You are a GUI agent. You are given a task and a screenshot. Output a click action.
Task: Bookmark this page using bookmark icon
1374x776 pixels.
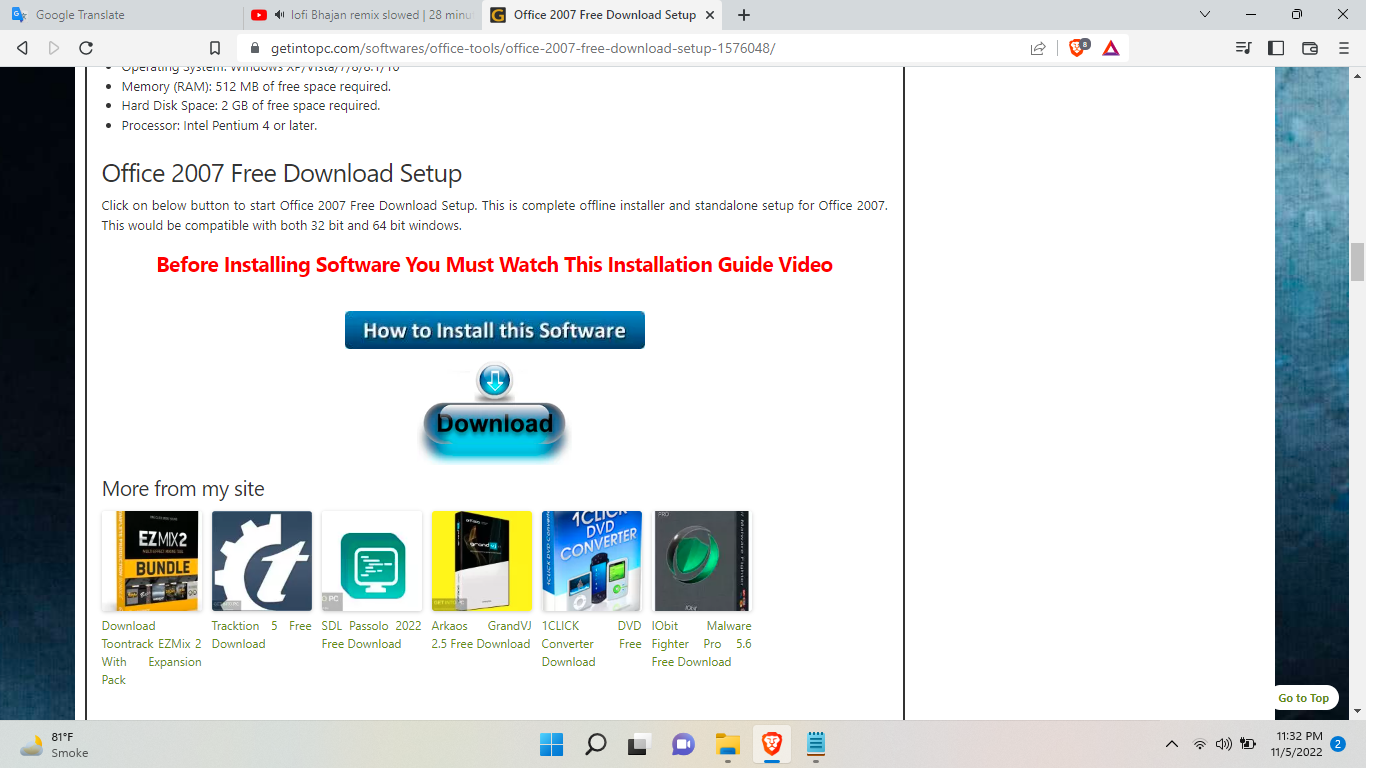[215, 48]
